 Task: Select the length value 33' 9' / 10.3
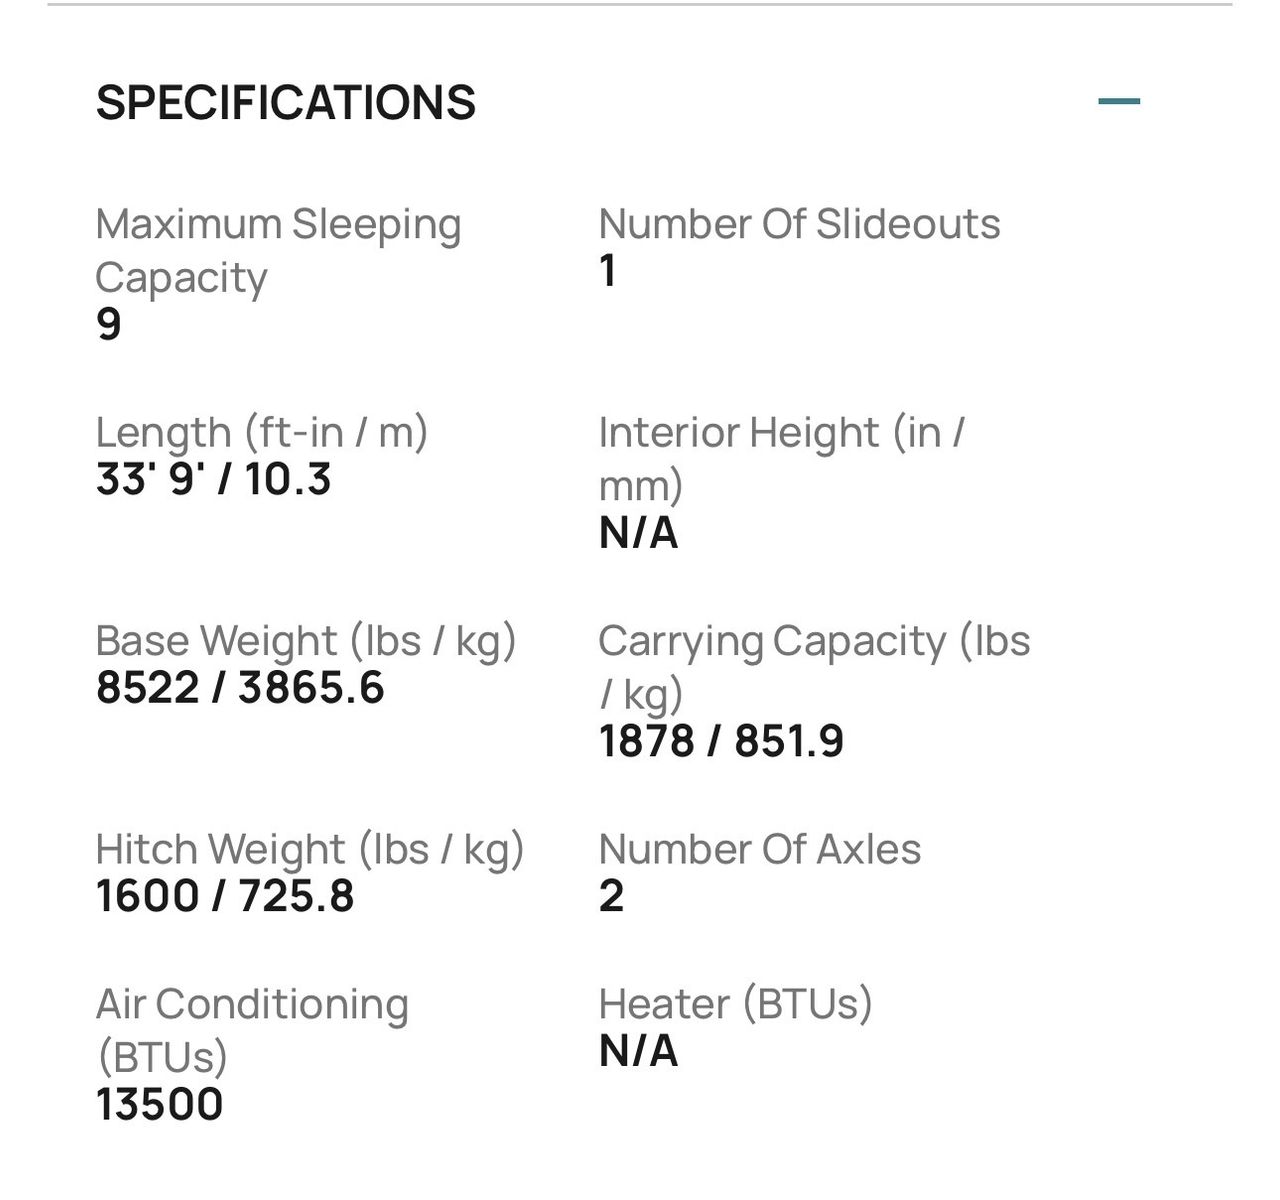[214, 479]
